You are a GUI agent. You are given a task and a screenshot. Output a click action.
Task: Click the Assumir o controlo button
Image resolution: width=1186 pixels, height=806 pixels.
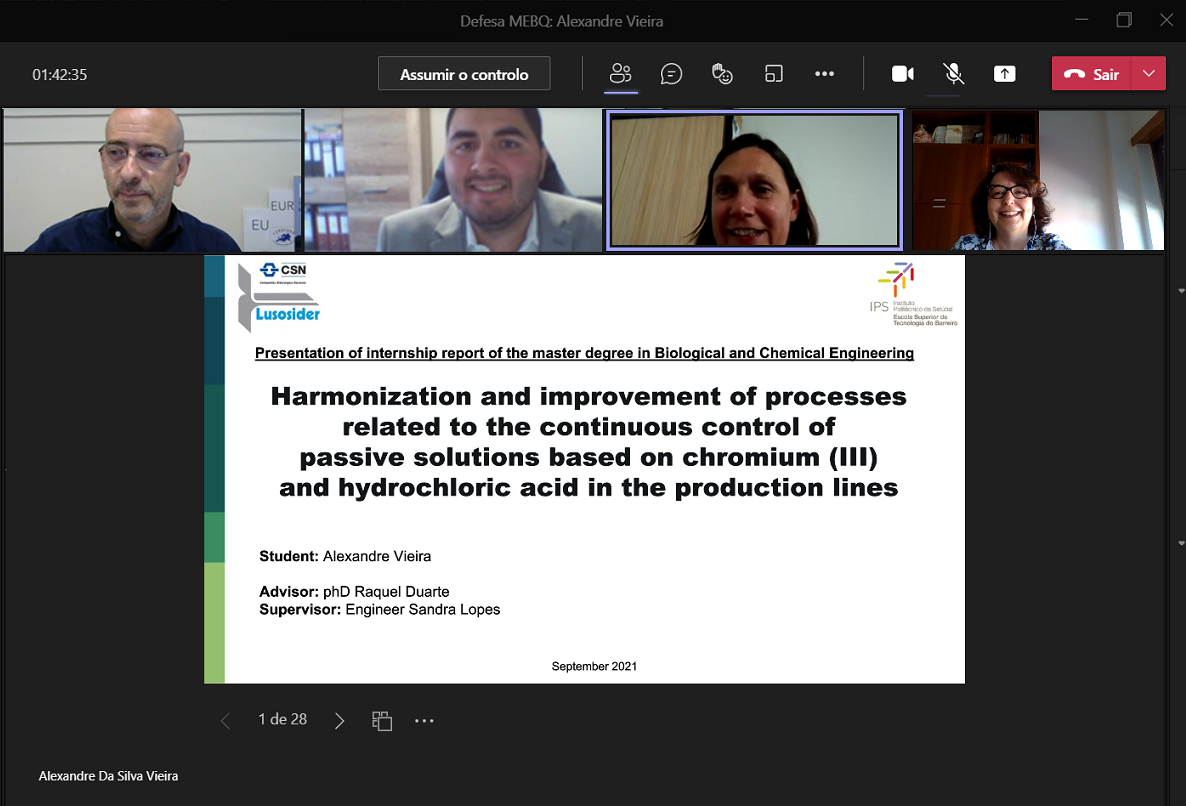(x=464, y=74)
